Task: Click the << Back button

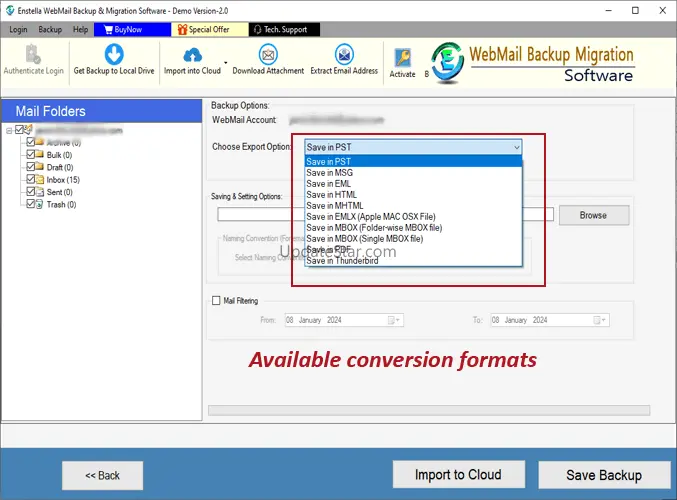Action: point(102,475)
